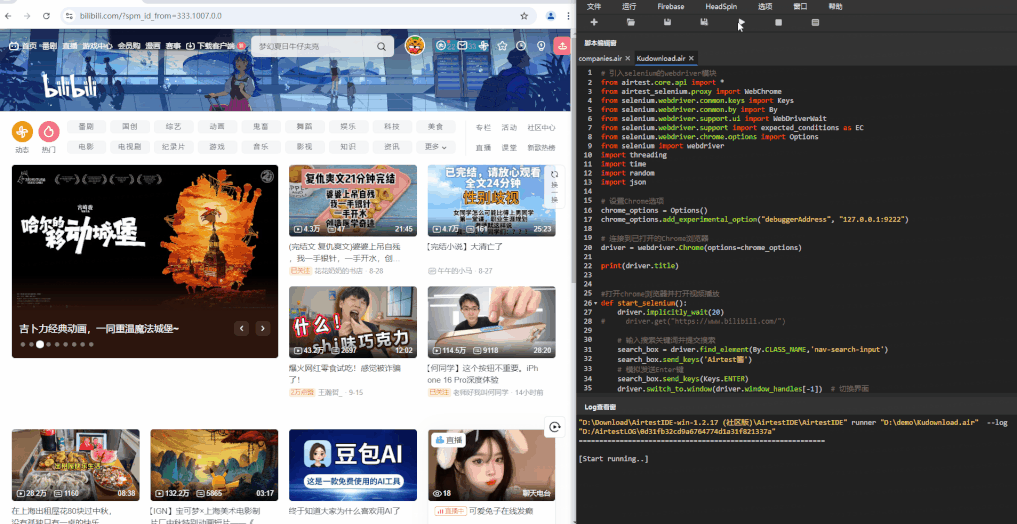Screen dimensions: 1017x524
Task: Show the next carousel slide
Action: (263, 328)
